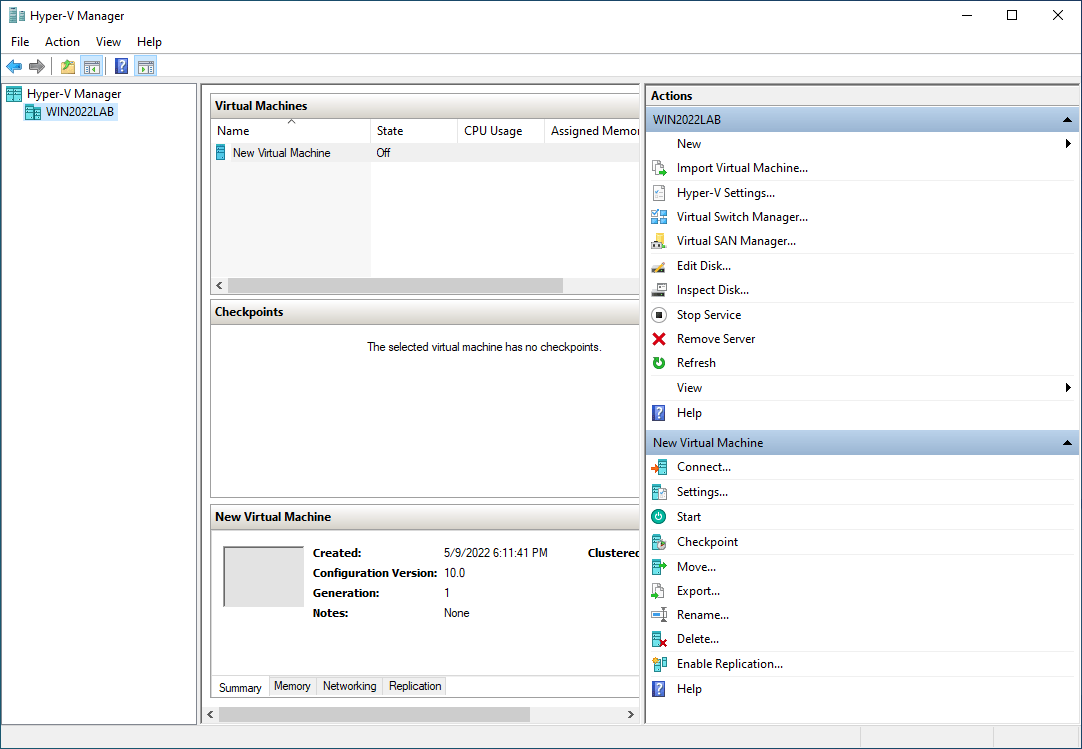Click the Enable Replication... action
The height and width of the screenshot is (749, 1082).
(730, 664)
